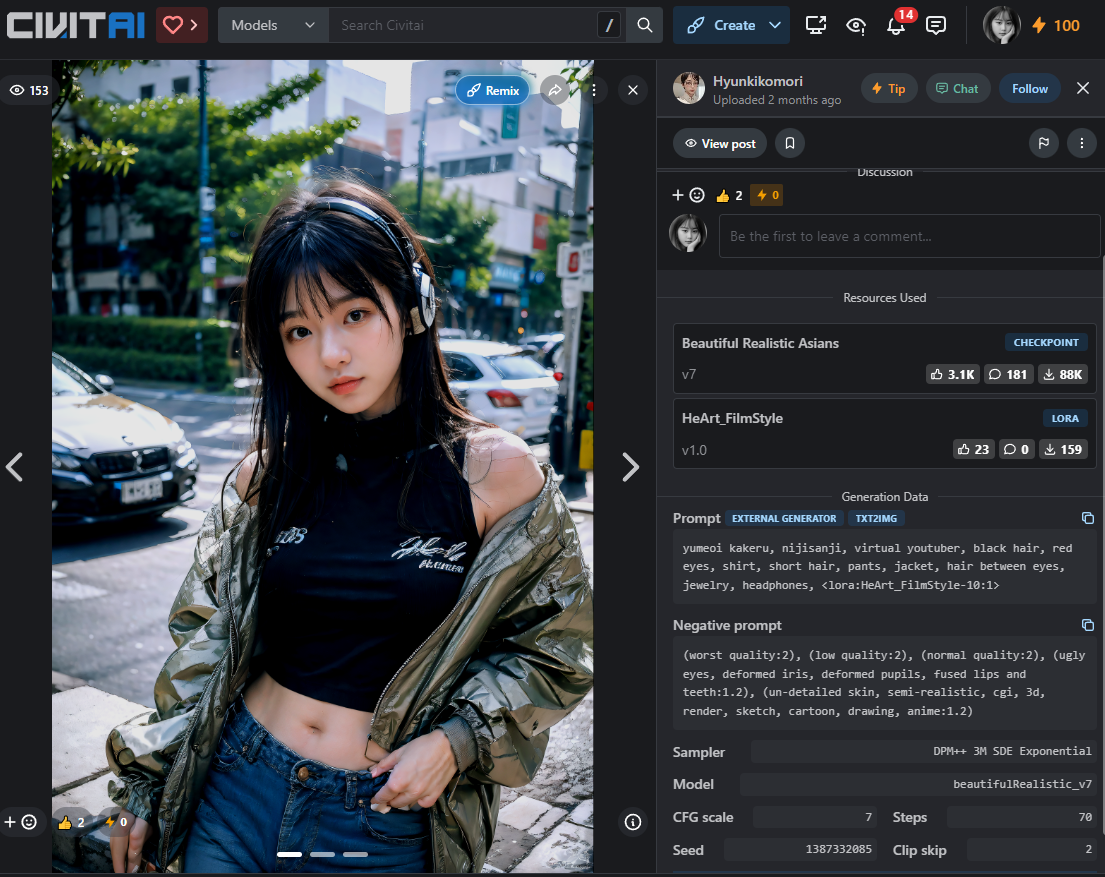Click EXTERNAL GENERATOR badge
This screenshot has width=1105, height=877.
(784, 518)
